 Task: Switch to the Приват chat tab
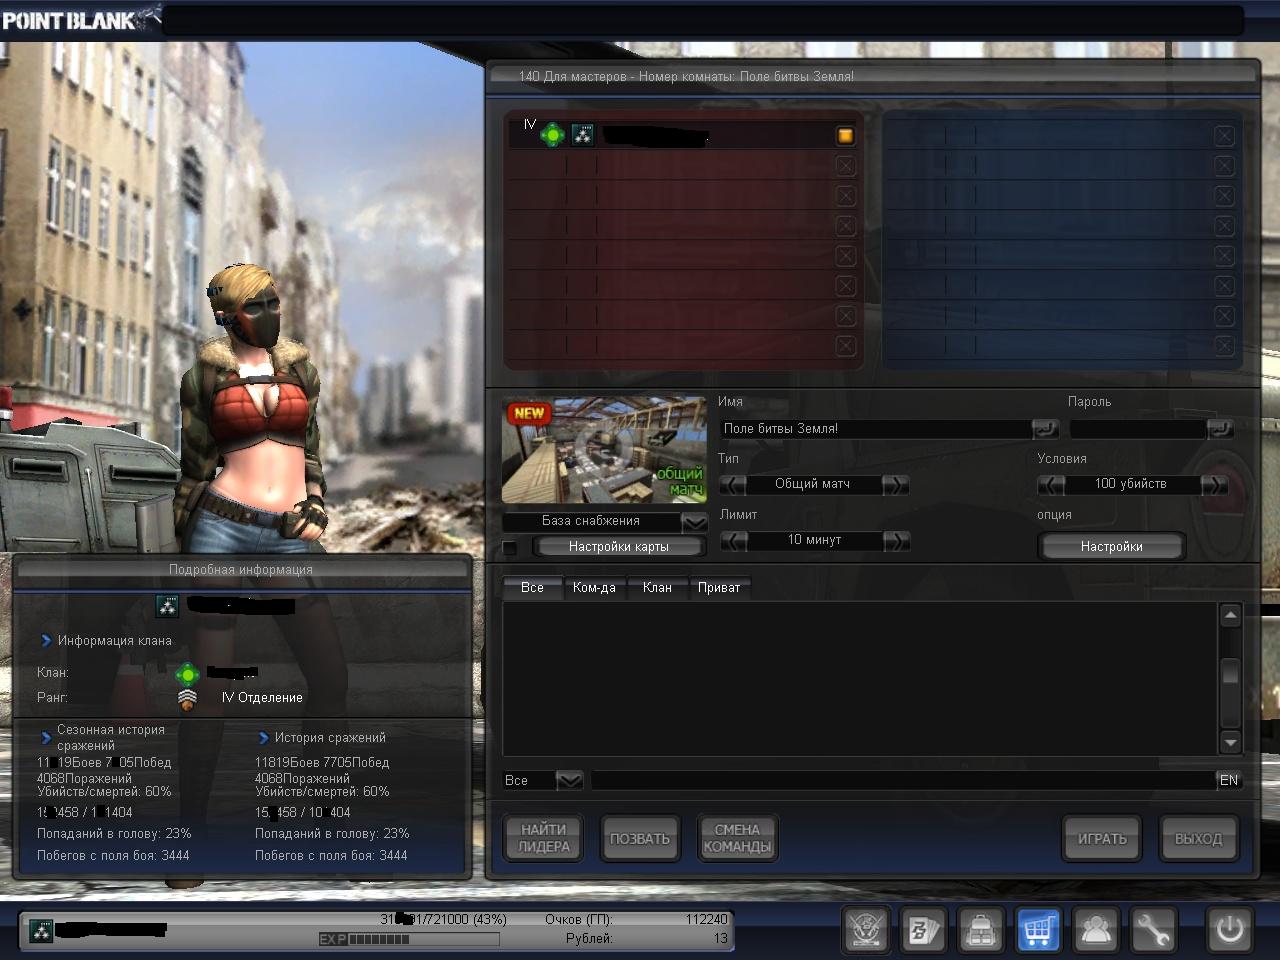click(718, 588)
